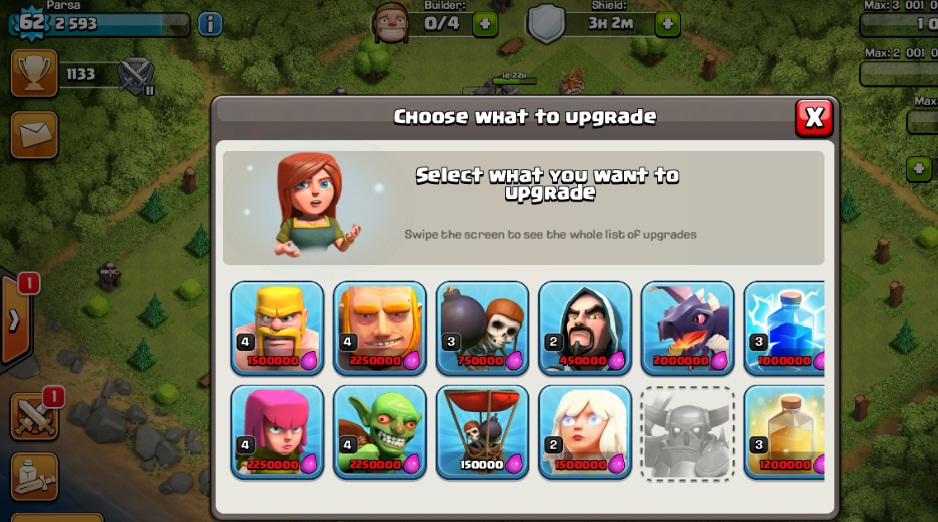
Task: Pick the Wizard upgrade card
Action: click(584, 328)
